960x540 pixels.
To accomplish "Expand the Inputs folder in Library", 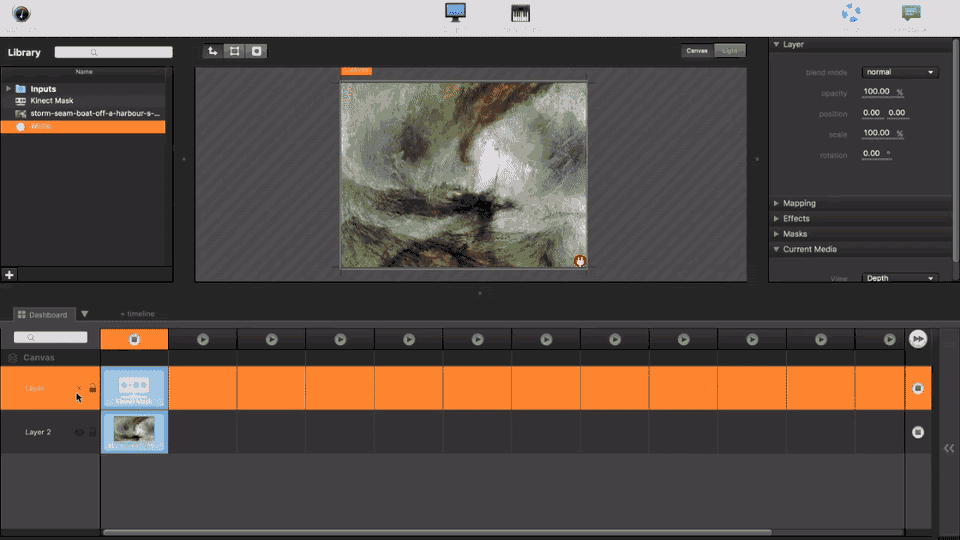I will click(x=8, y=89).
